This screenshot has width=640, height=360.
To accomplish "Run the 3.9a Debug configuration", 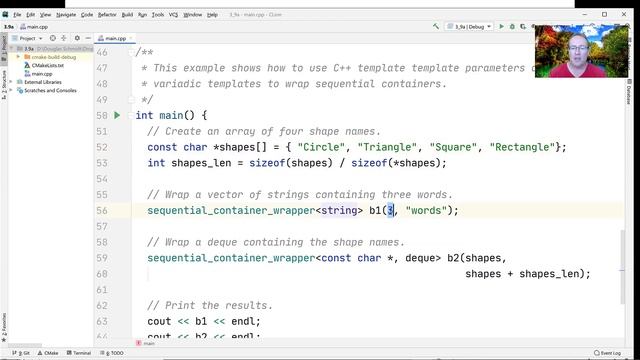I will click(x=502, y=27).
